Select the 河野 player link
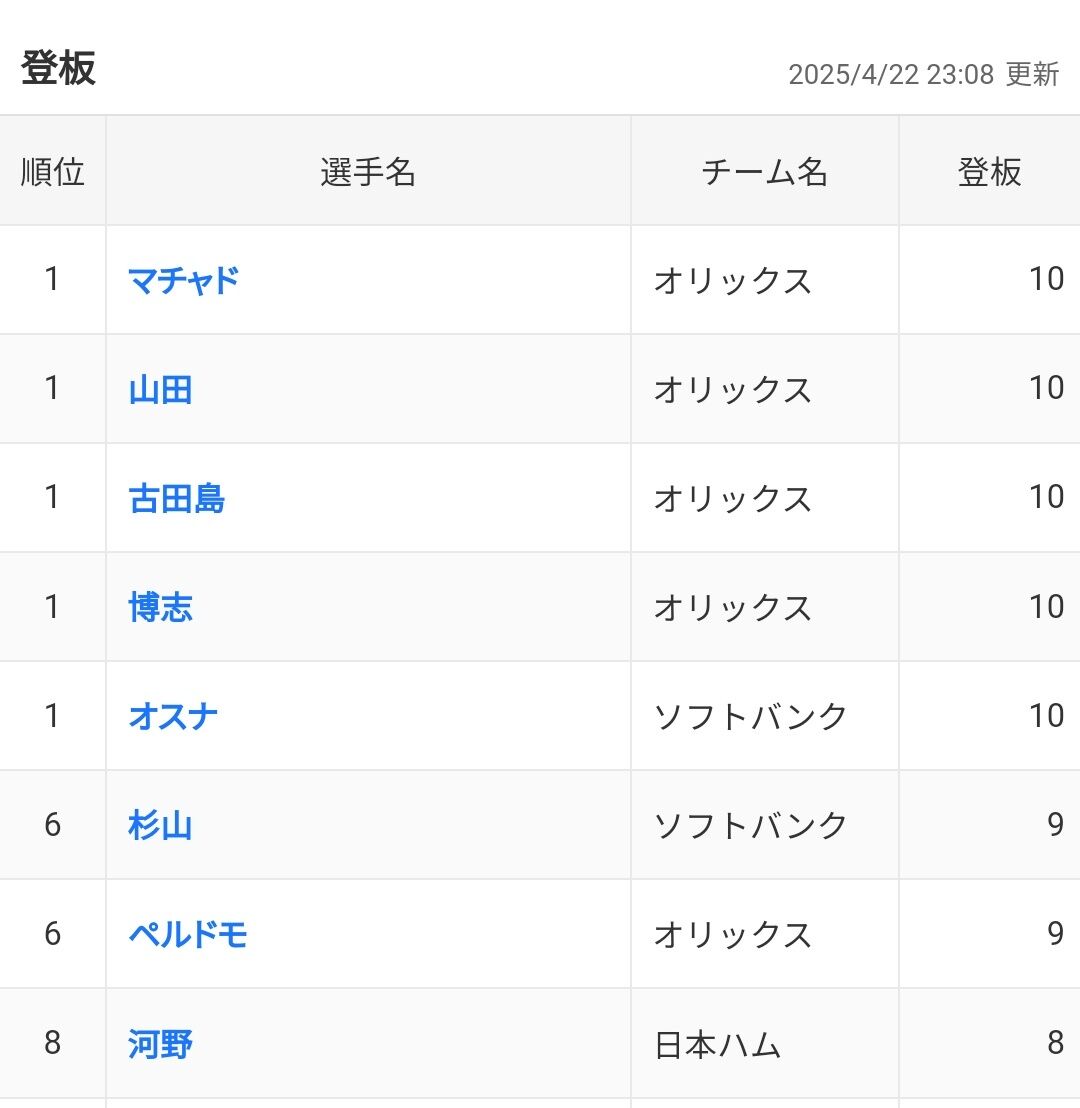This screenshot has height=1108, width=1080. (160, 1044)
